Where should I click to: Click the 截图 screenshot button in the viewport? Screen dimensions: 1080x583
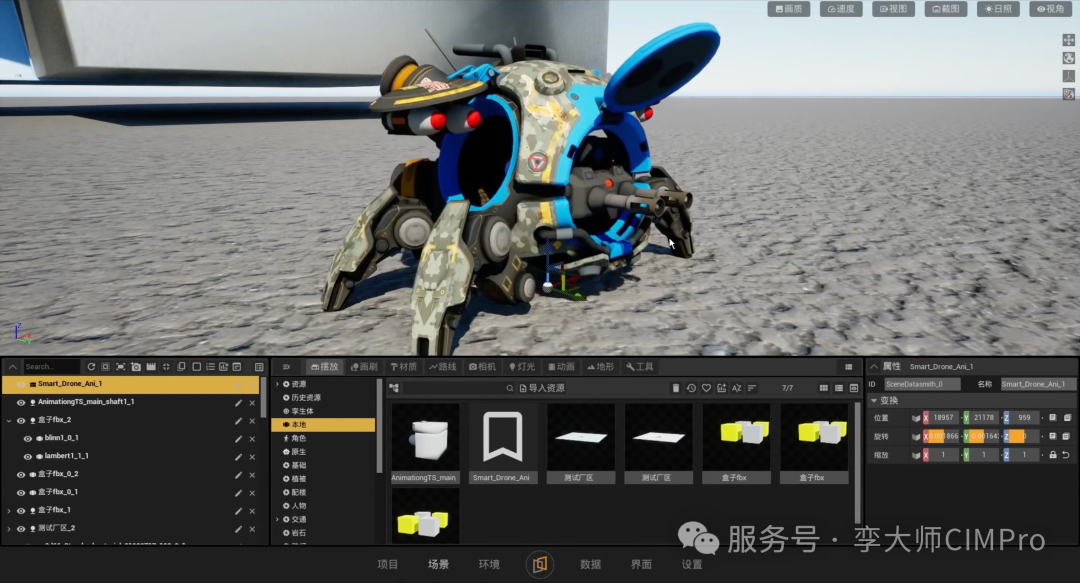946,9
